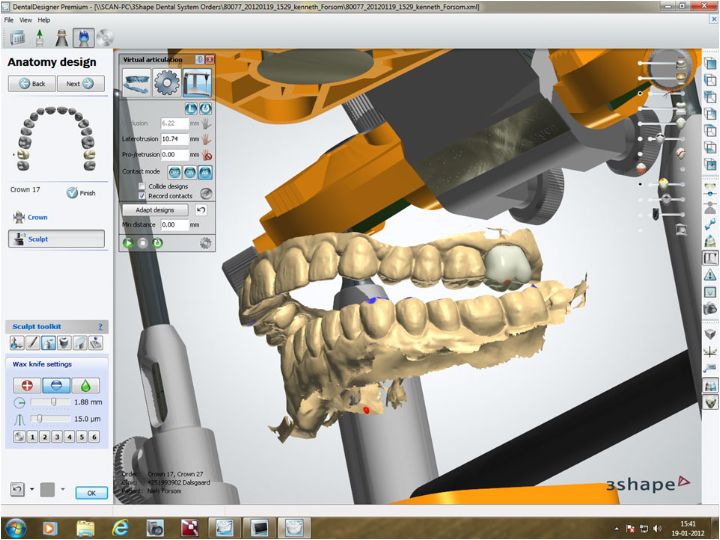The height and width of the screenshot is (540, 720).
Task: Click the greyed disc save step icon
Action: [105, 38]
